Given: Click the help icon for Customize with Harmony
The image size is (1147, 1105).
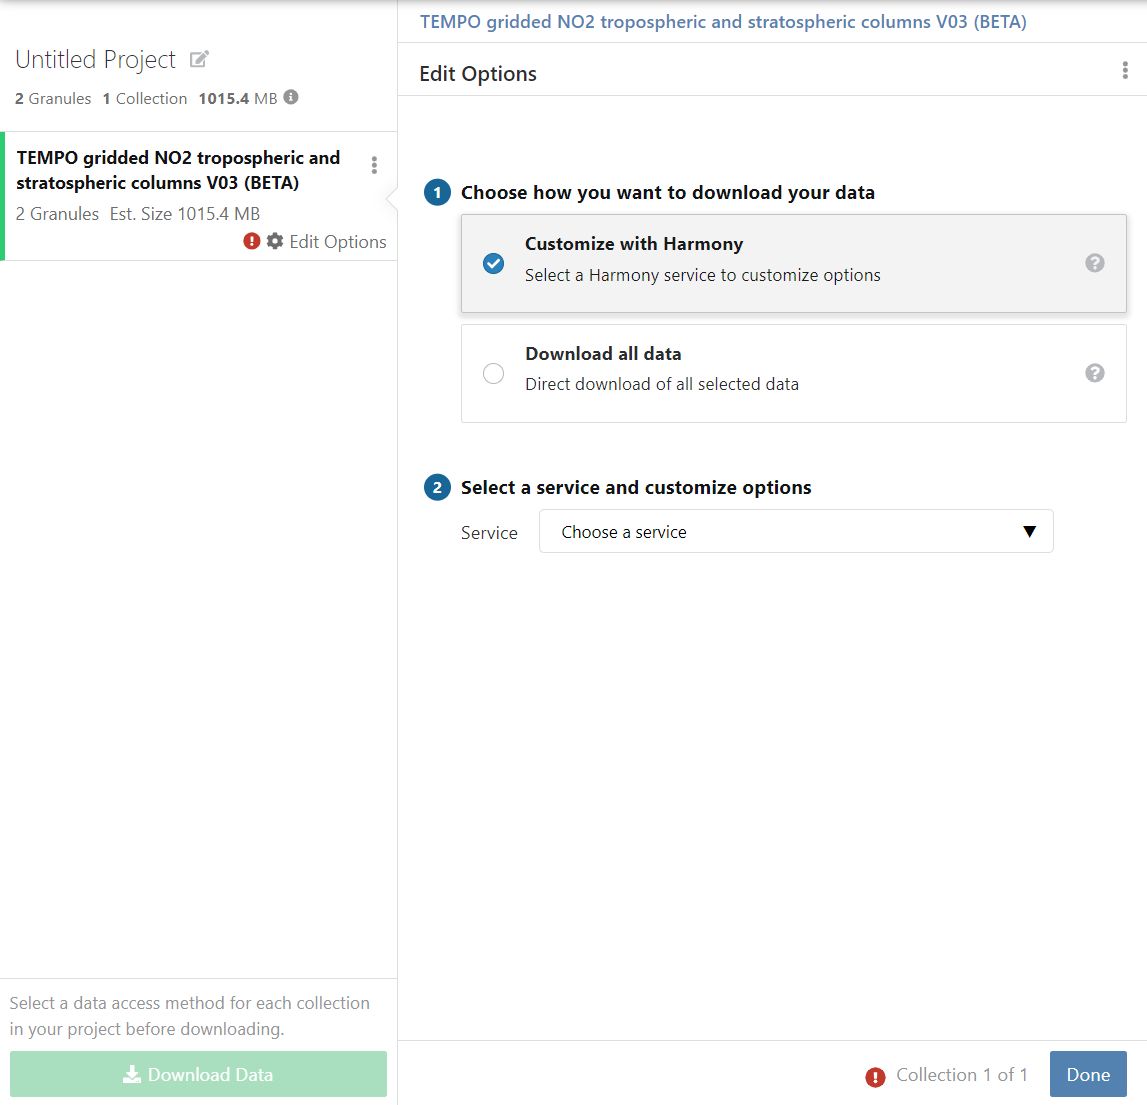Looking at the screenshot, I should point(1095,263).
